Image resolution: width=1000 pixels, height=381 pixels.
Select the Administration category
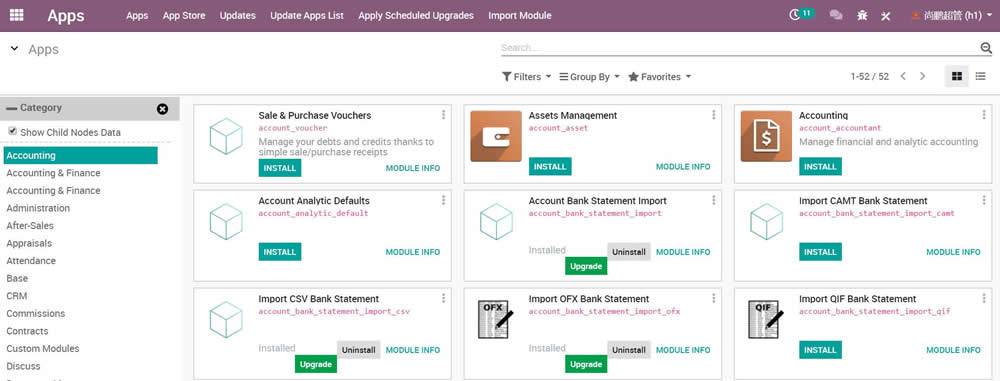(x=38, y=208)
